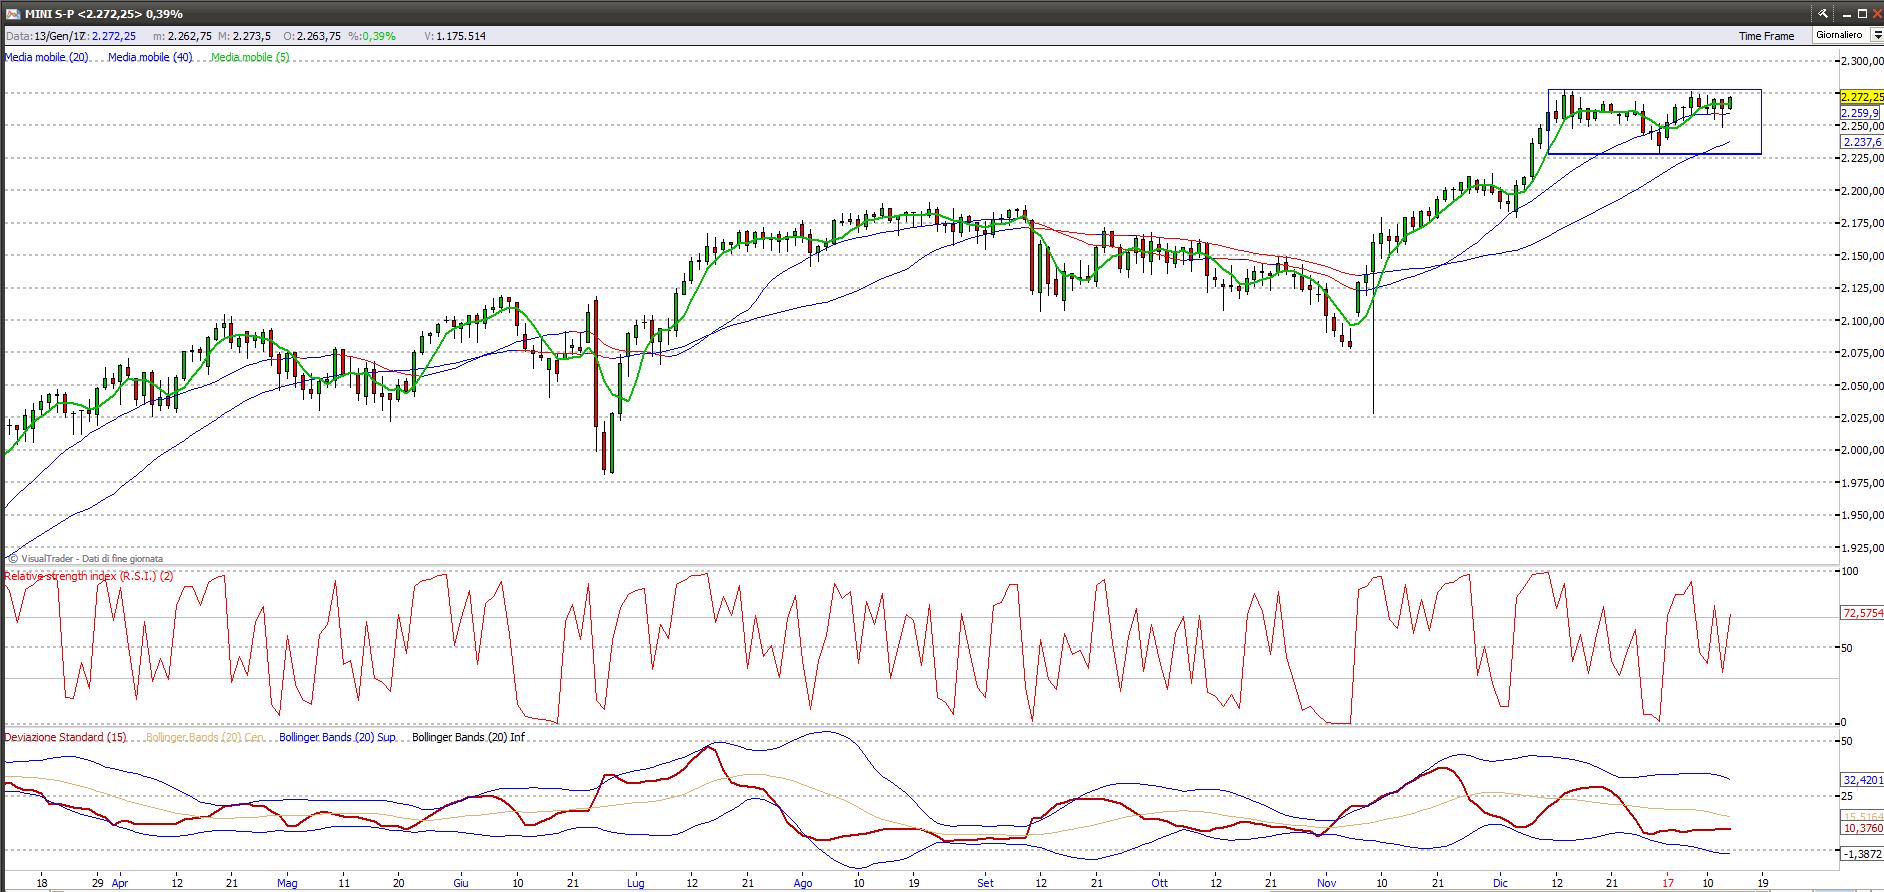Click the Ago month label on time axis
Viewport: 1884px width, 892px height.
point(803,883)
